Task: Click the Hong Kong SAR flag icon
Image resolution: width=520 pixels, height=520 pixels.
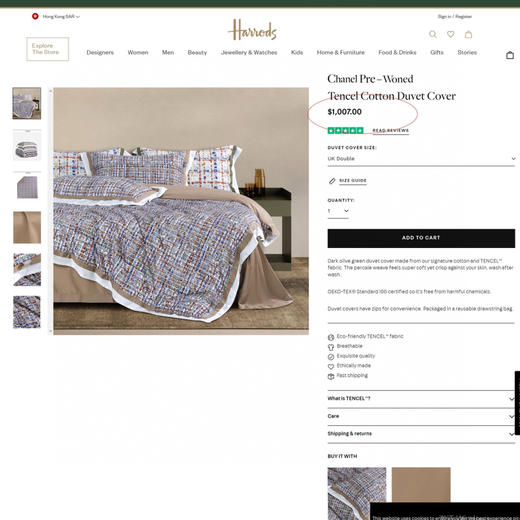Action: [35, 16]
